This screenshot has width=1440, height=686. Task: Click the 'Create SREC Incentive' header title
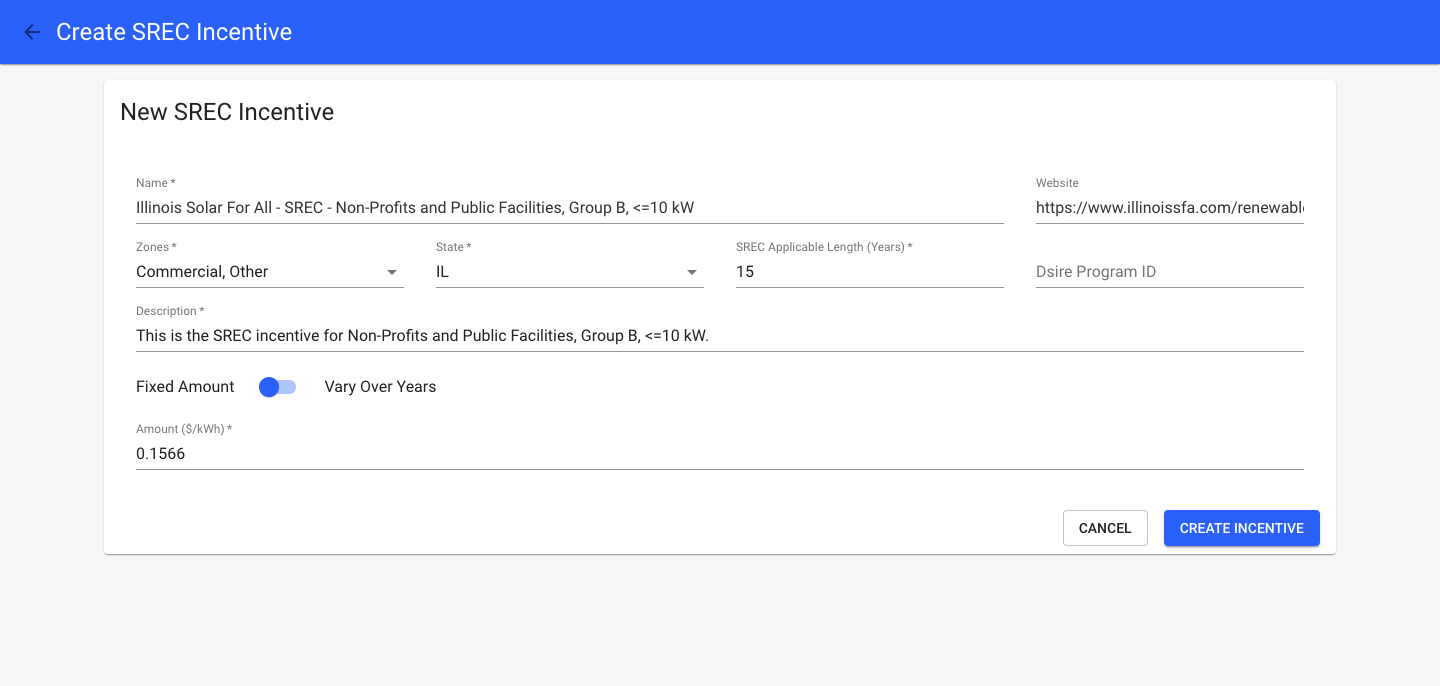click(x=174, y=32)
